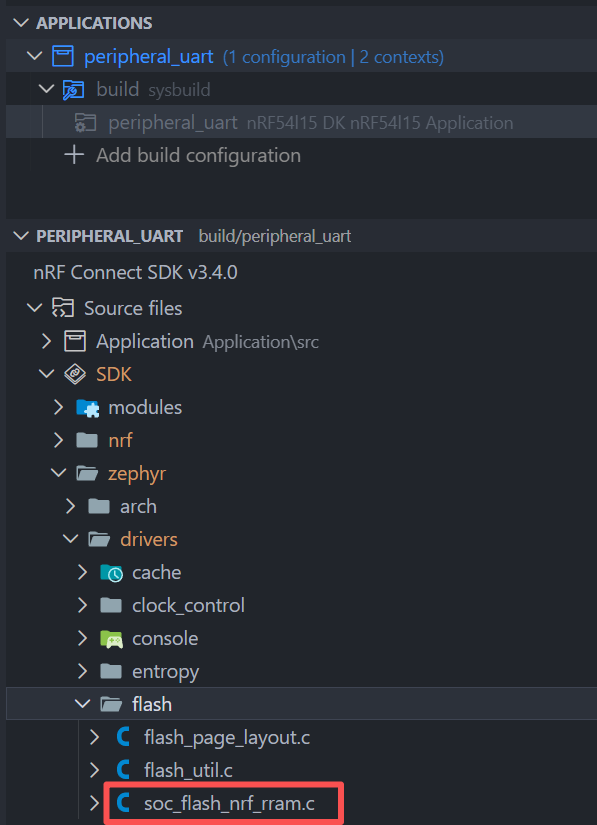The width and height of the screenshot is (597, 825).
Task: Select the clock_control folder
Action: click(188, 606)
